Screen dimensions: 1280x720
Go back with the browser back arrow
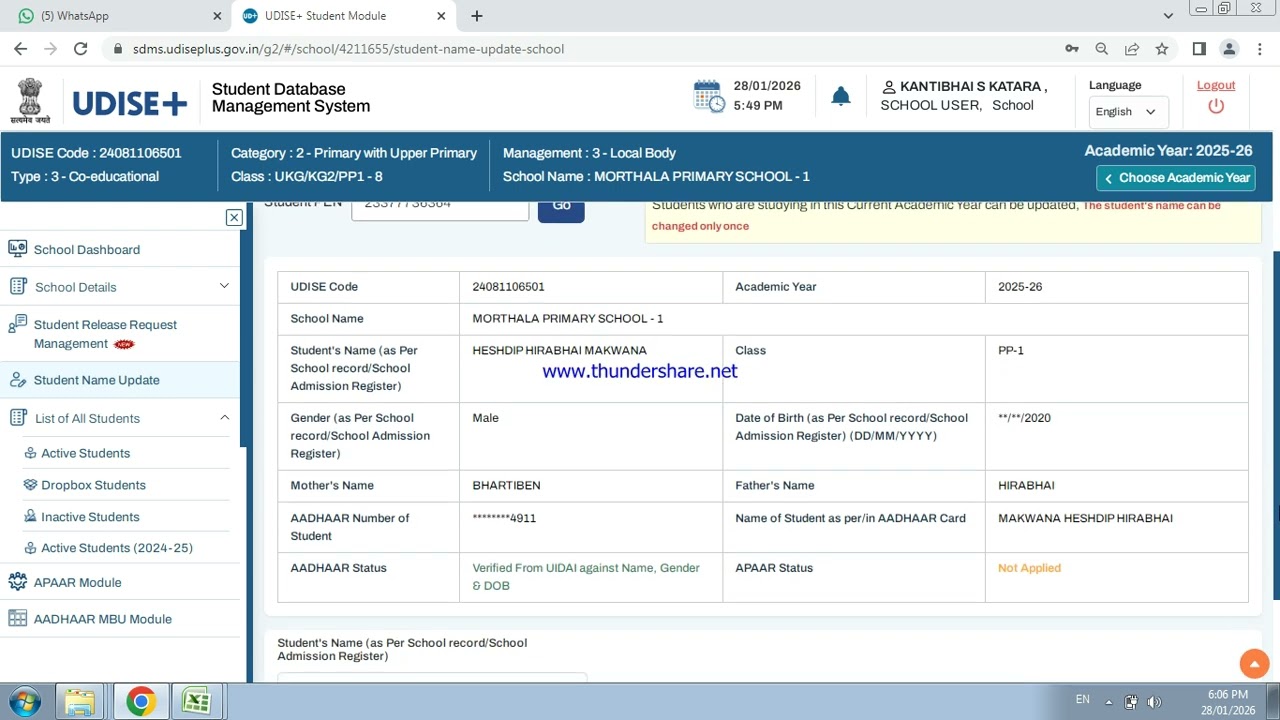point(21,48)
